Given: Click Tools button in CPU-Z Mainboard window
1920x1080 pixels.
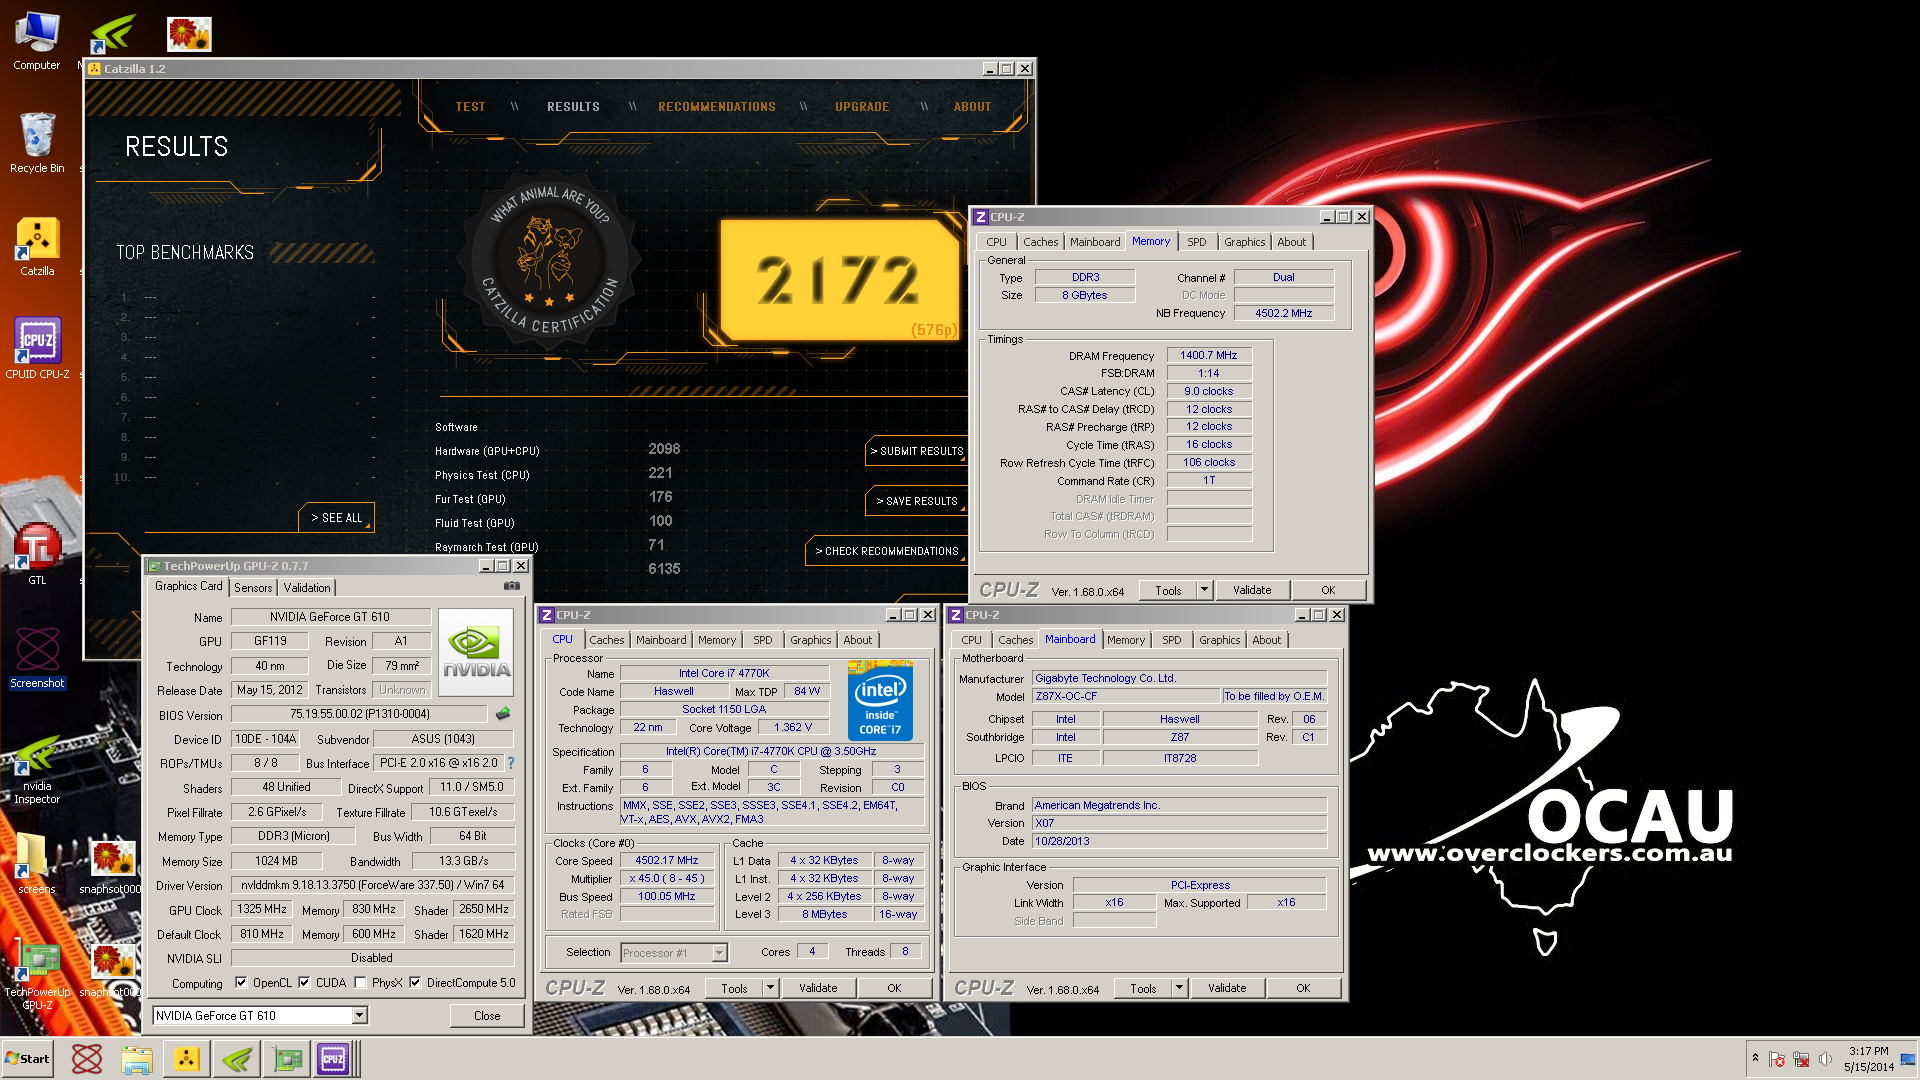Looking at the screenshot, I should [1143, 988].
